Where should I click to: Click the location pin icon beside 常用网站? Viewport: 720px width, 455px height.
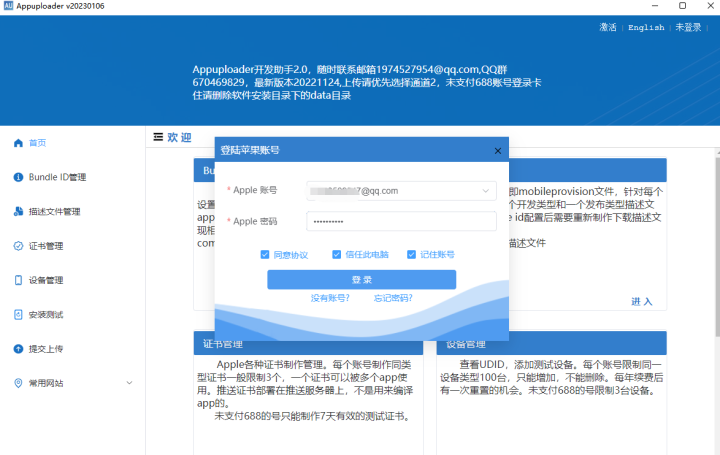18,383
